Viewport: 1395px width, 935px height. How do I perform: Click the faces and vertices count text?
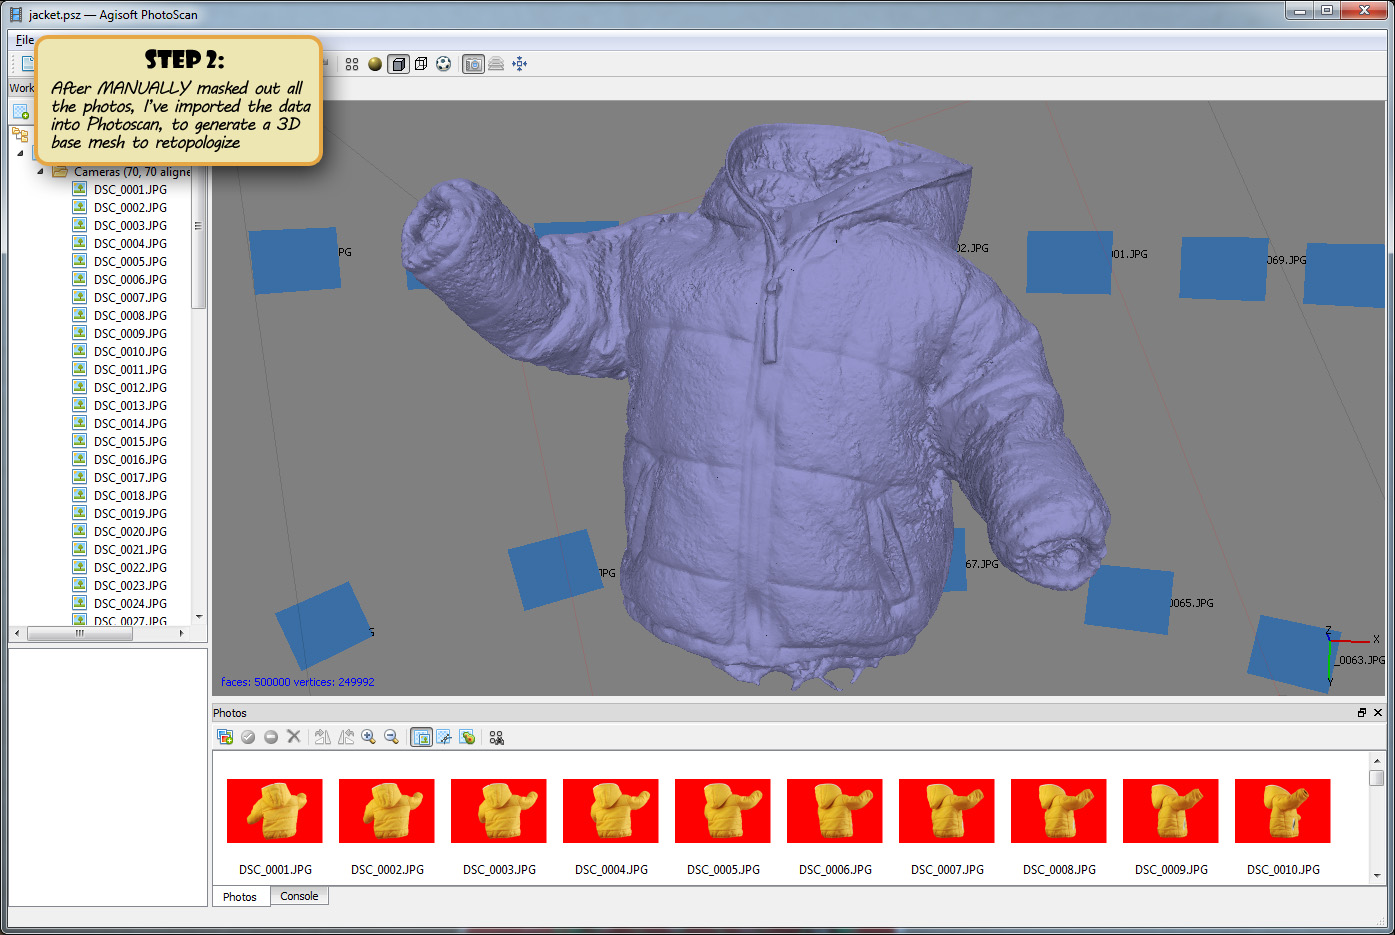(298, 682)
